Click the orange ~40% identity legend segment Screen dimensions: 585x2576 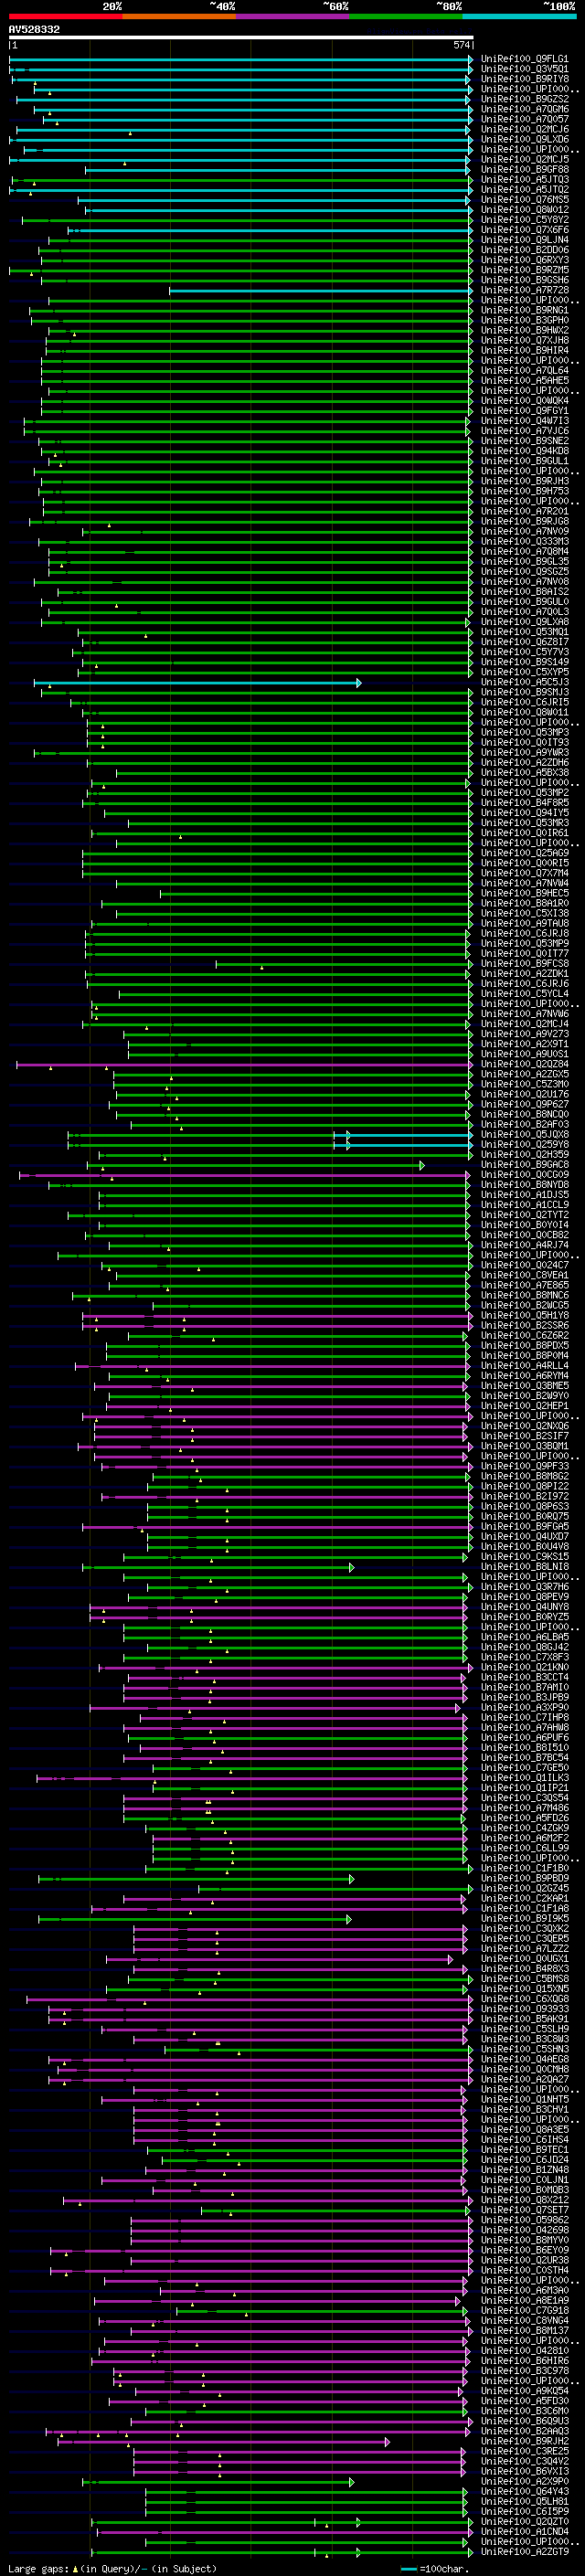(x=178, y=16)
